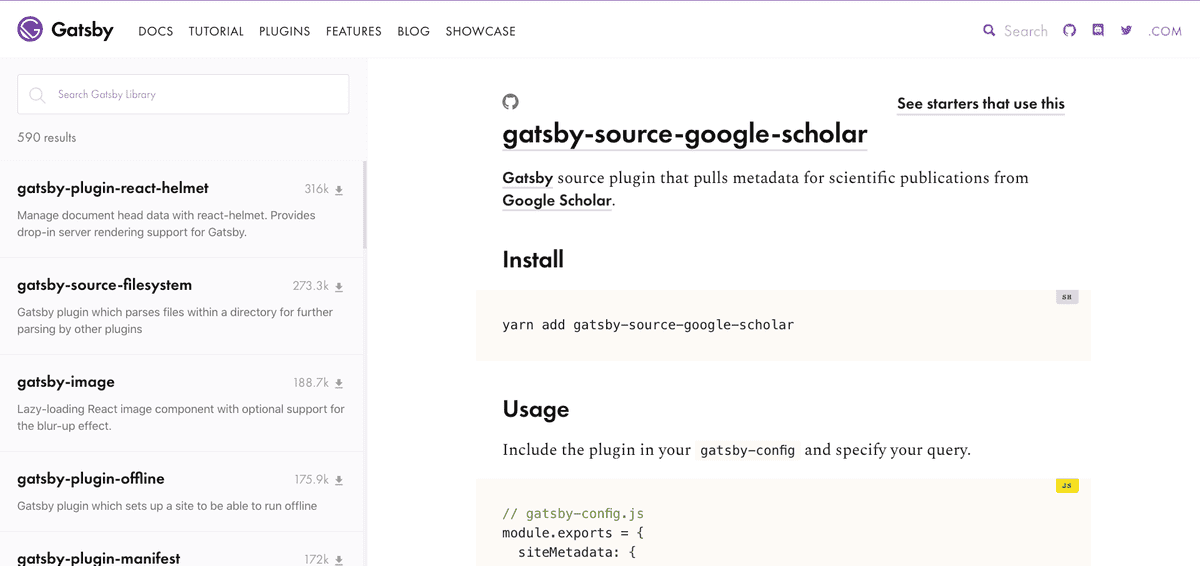Select gatsby-source-filesystem in the plugin list
This screenshot has height=566, width=1200.
pos(104,285)
